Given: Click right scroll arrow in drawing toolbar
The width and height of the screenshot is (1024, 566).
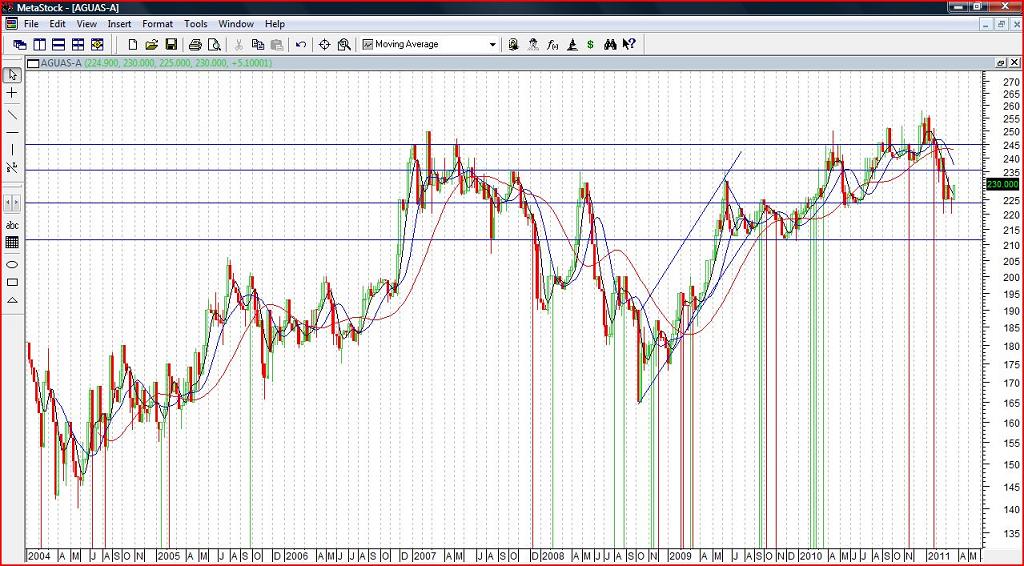Looking at the screenshot, I should point(16,202).
